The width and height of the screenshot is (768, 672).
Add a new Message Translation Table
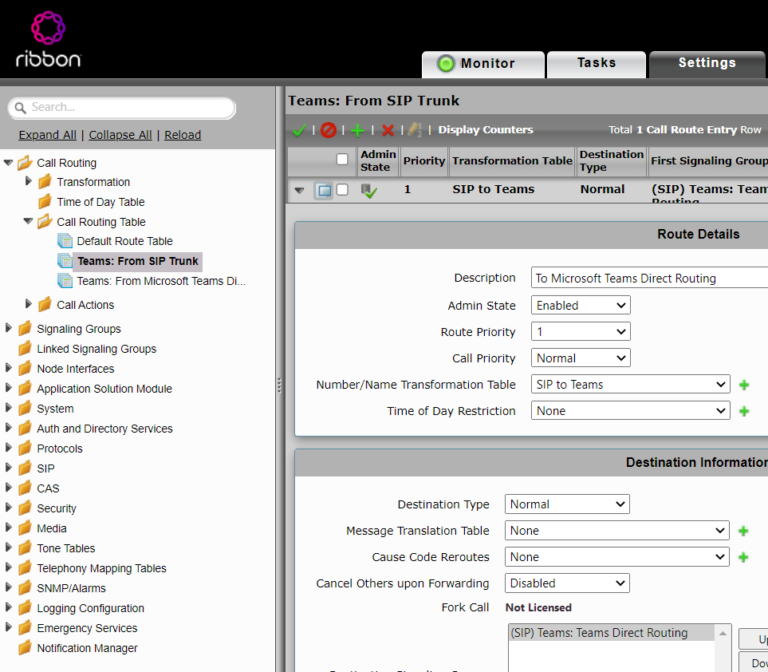743,531
